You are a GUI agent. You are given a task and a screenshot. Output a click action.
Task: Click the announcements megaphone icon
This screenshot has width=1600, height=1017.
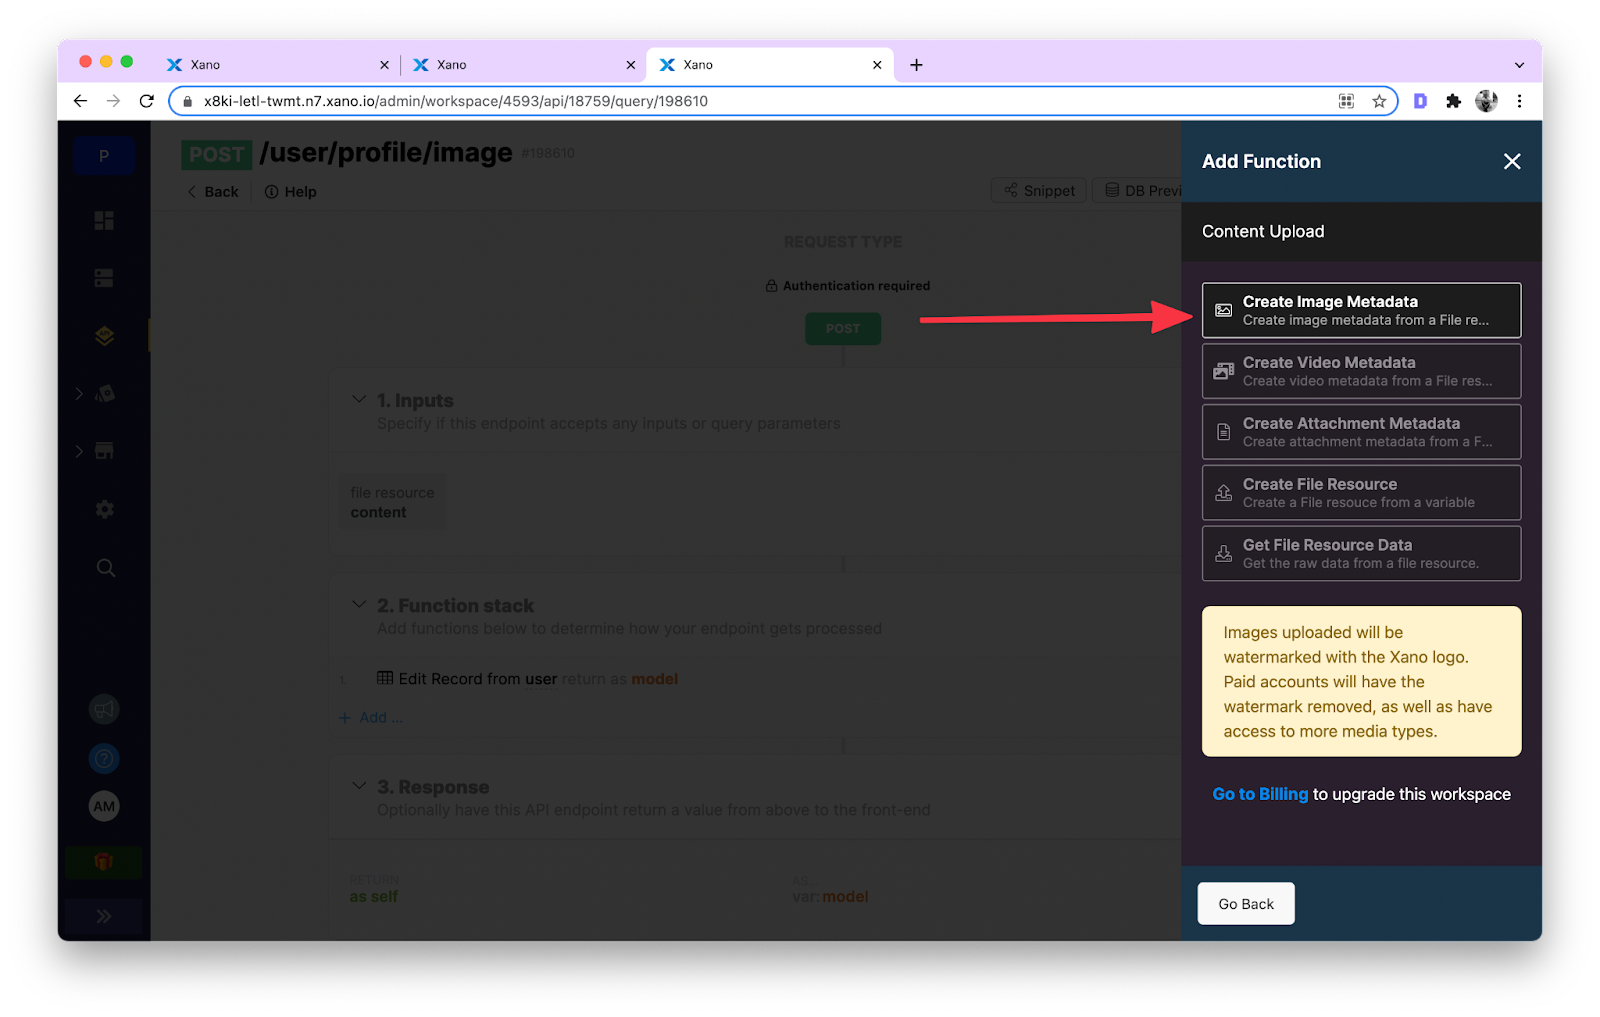tap(104, 709)
